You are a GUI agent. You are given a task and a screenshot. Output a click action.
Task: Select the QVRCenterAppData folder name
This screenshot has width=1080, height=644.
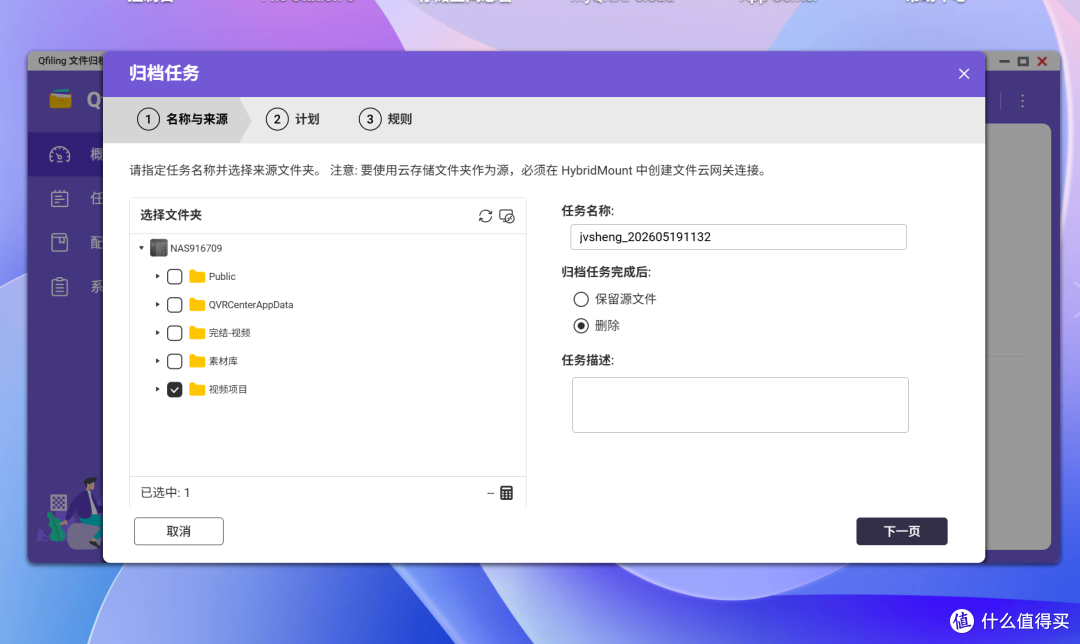pos(251,304)
